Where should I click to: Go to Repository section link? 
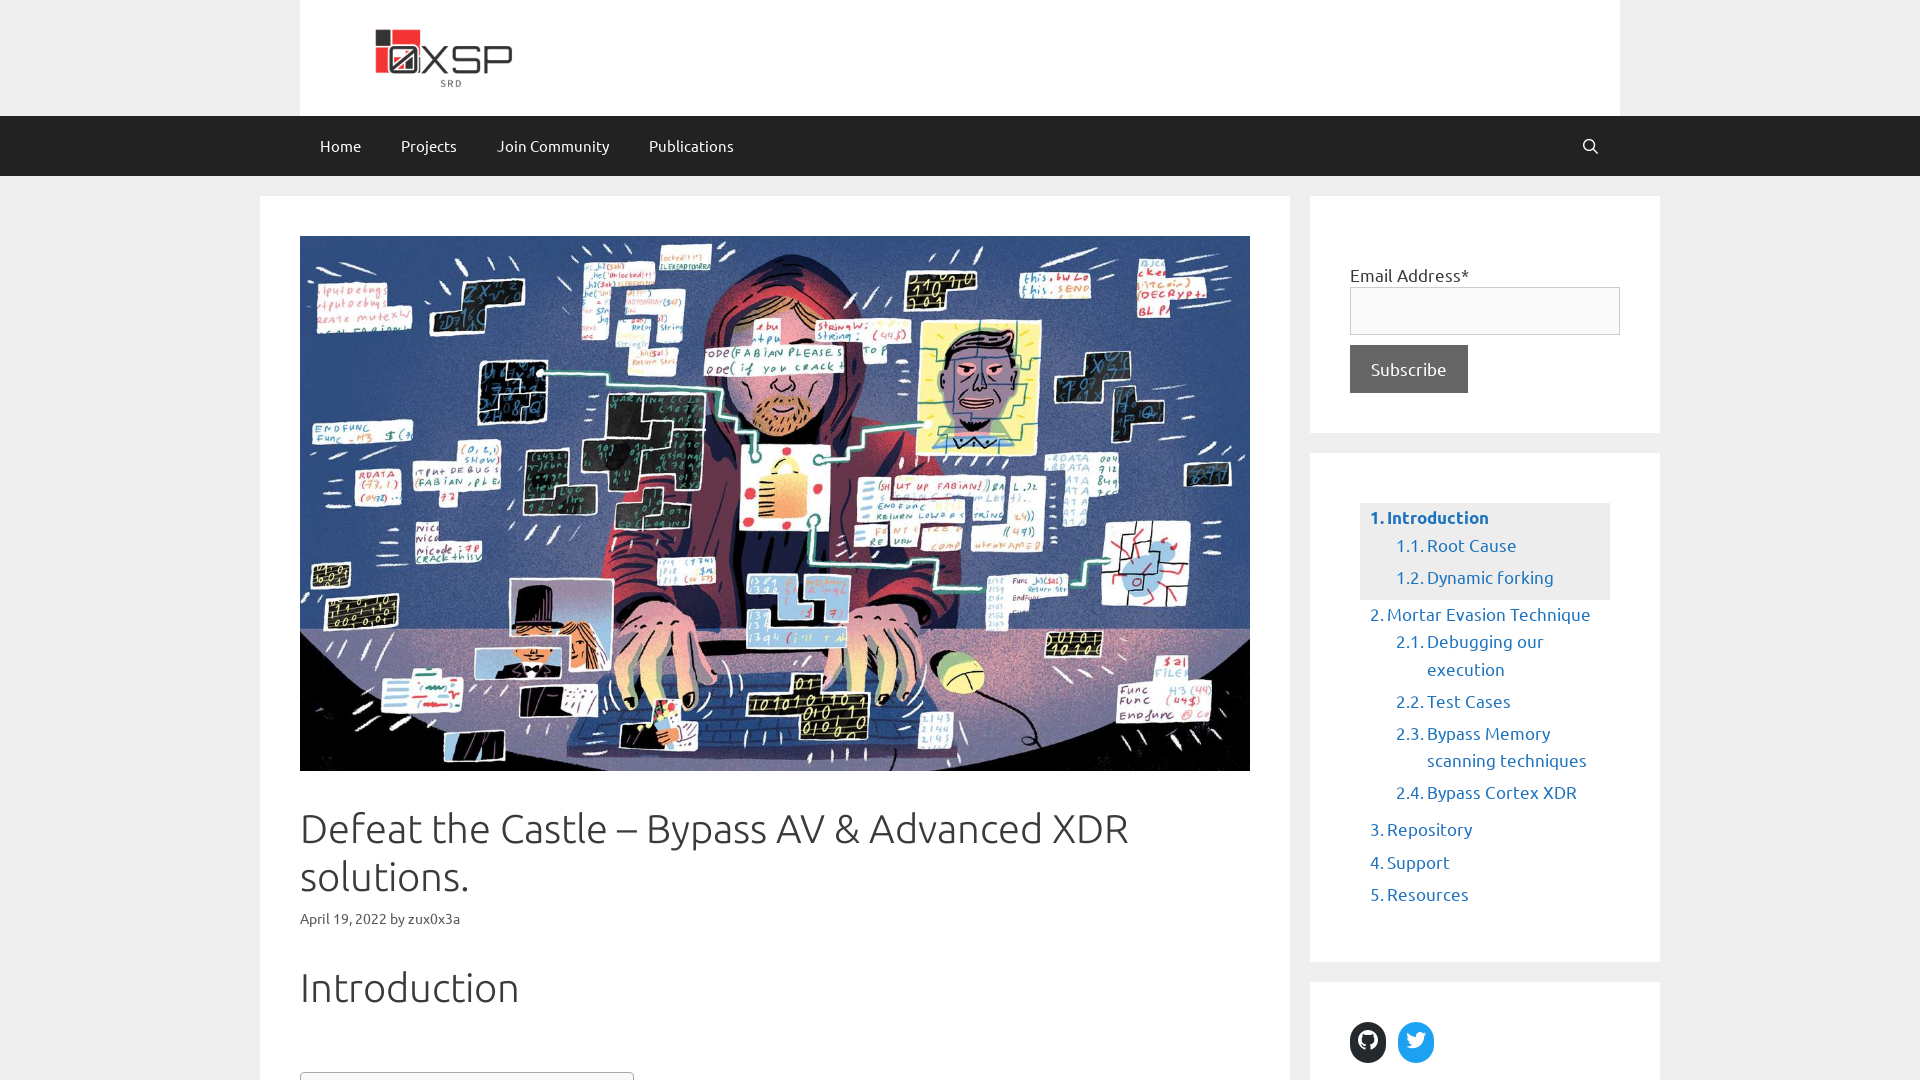tap(1421, 830)
